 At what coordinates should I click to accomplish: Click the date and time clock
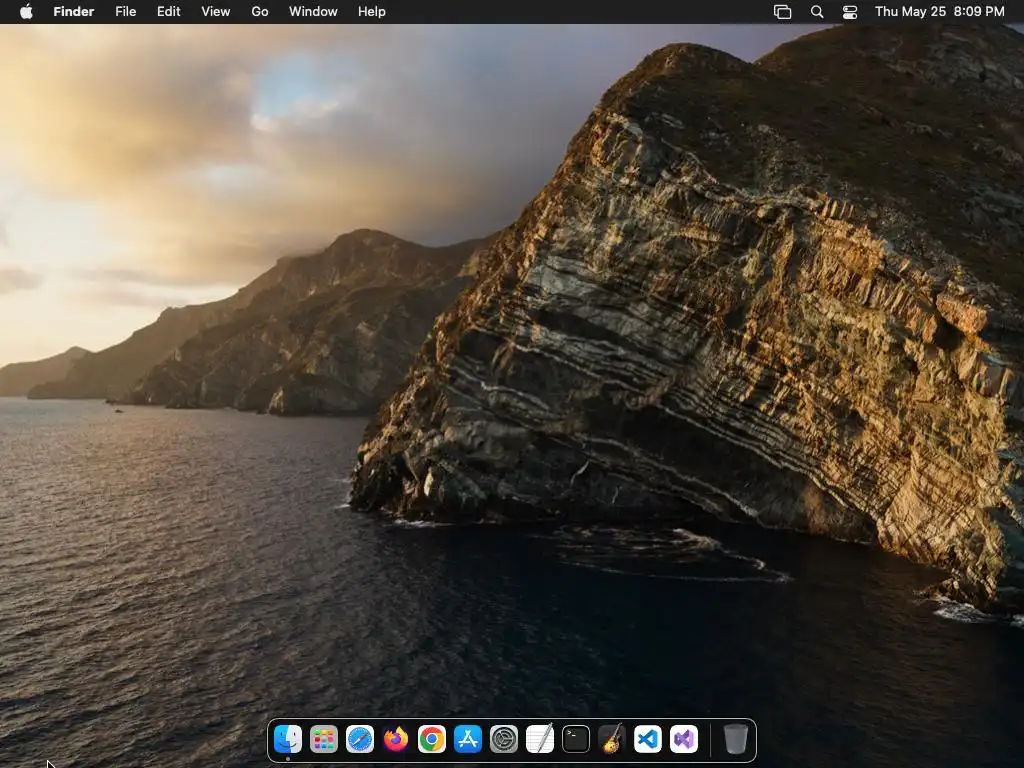[939, 12]
